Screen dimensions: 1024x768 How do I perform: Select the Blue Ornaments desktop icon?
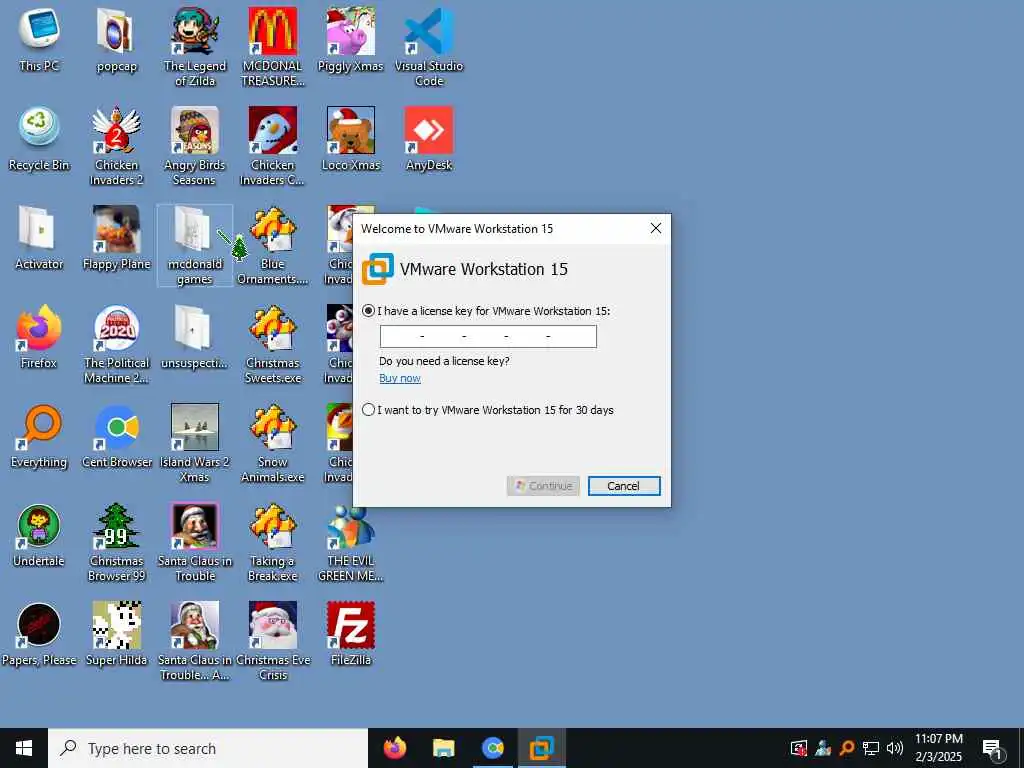click(273, 246)
